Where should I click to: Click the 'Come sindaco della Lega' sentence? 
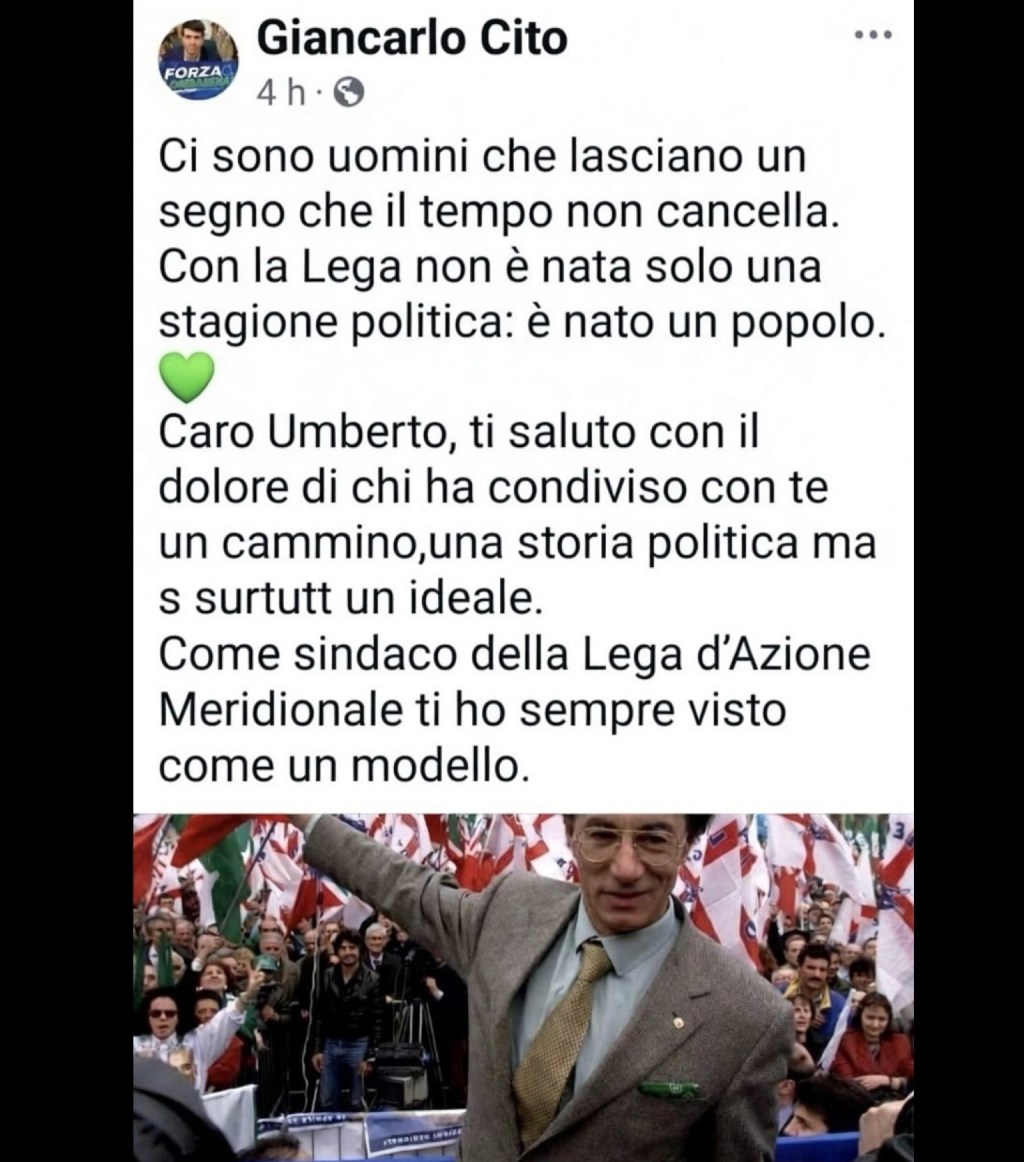[514, 710]
